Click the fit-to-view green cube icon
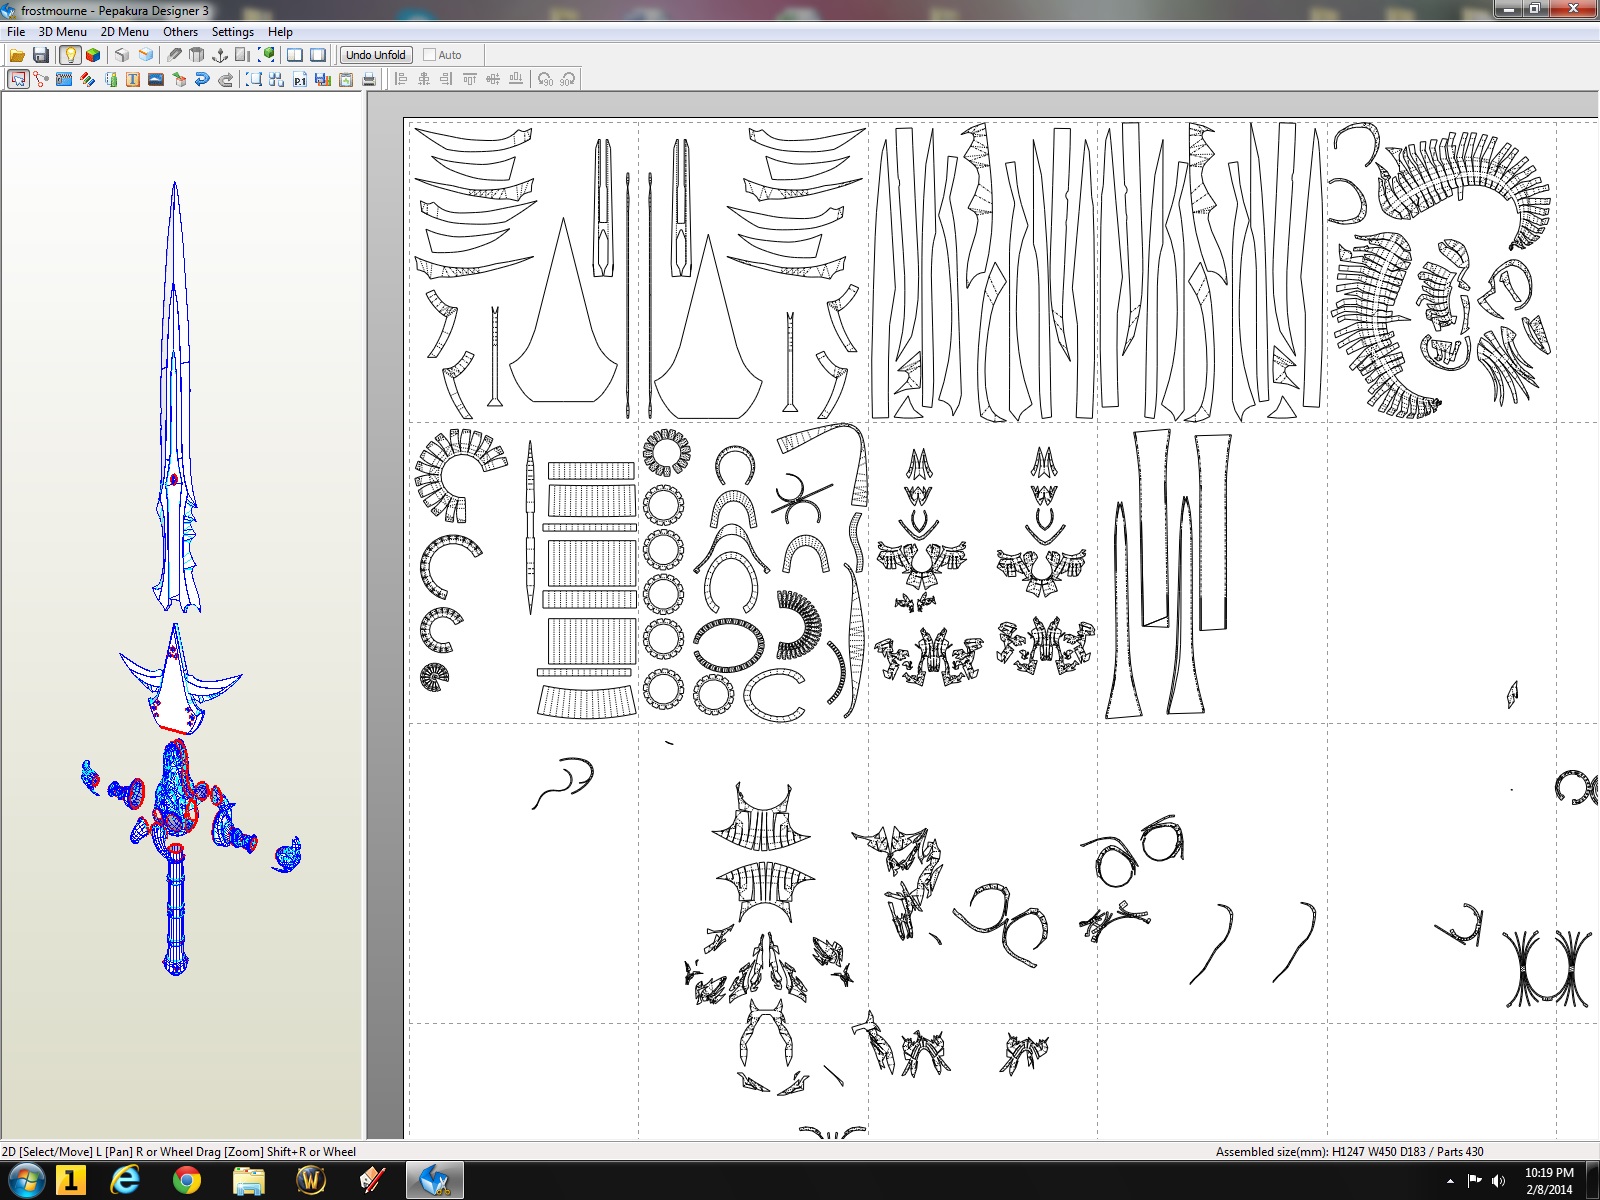This screenshot has height=1200, width=1600. (x=267, y=55)
